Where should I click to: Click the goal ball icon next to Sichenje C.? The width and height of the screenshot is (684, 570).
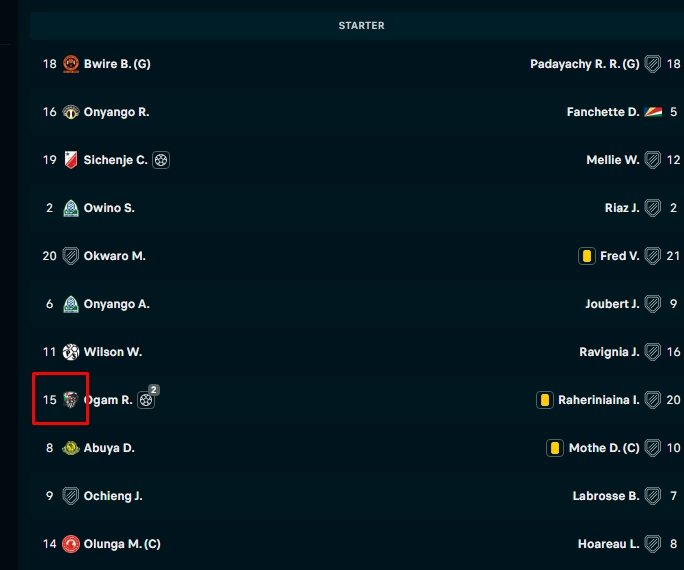161,160
